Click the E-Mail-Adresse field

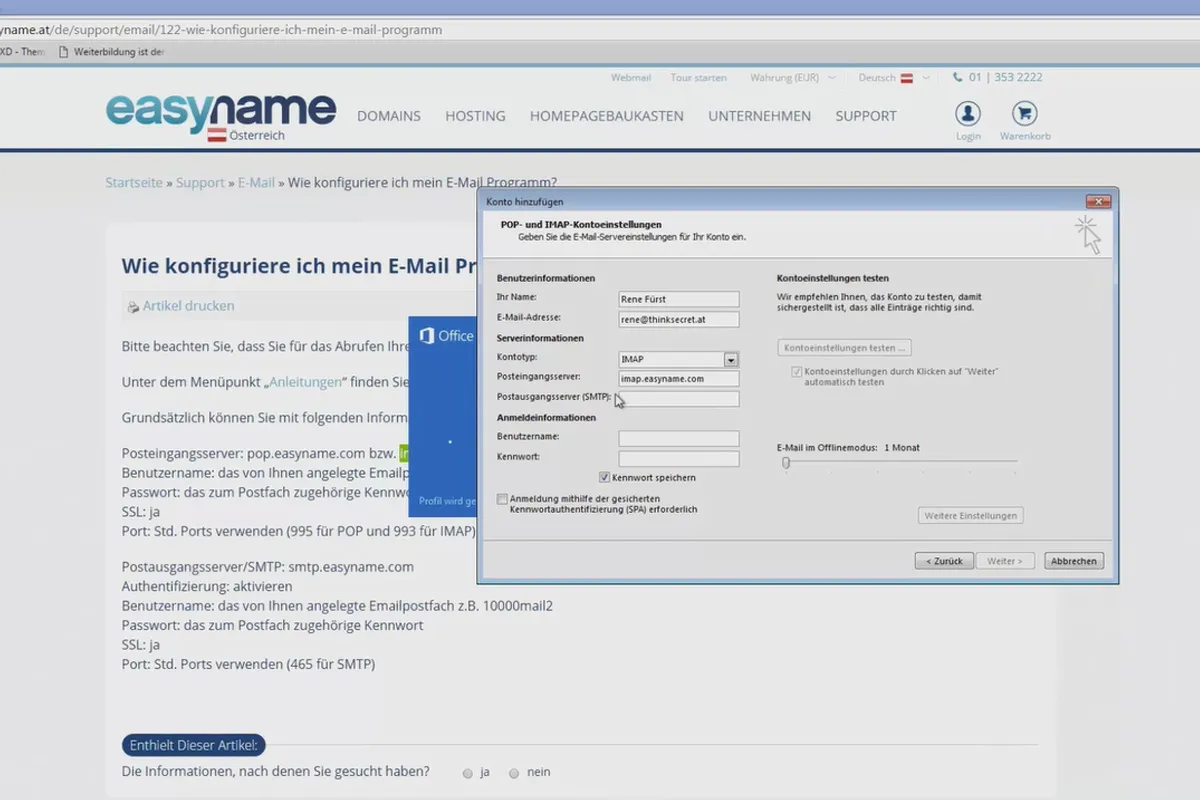(679, 320)
